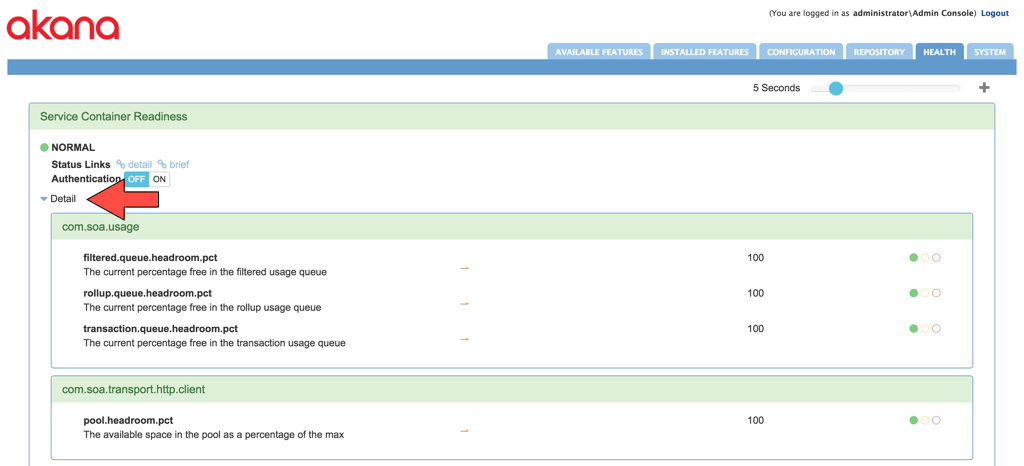The width and height of the screenshot is (1024, 466).
Task: Click the red status circle for rollup.queue.headroom.pct
Action: click(936, 294)
